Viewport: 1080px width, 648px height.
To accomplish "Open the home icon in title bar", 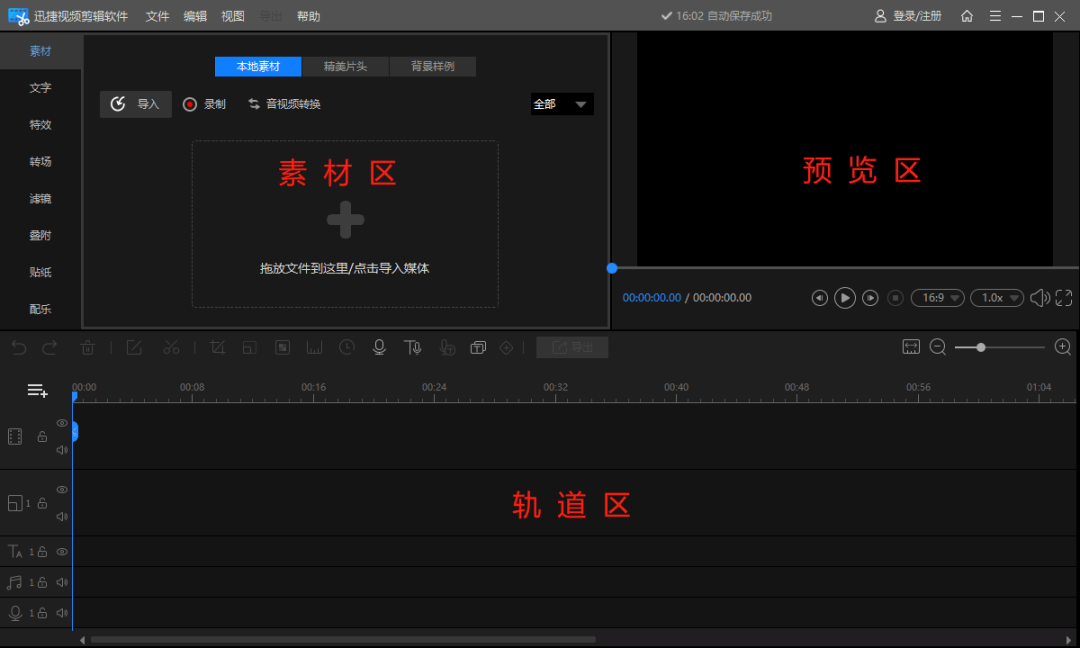I will [x=967, y=16].
